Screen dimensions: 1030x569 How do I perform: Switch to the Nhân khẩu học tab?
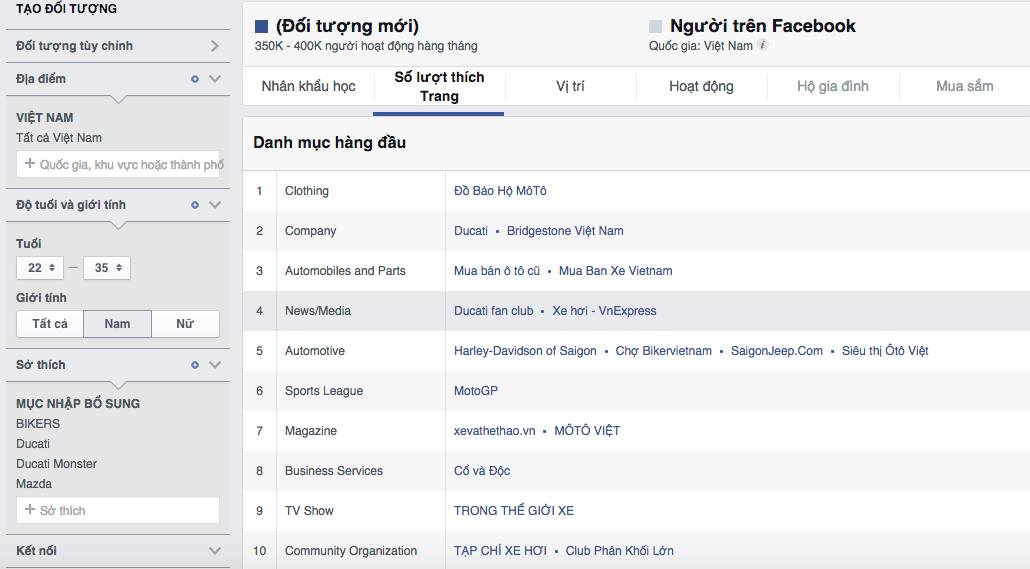pyautogui.click(x=308, y=86)
